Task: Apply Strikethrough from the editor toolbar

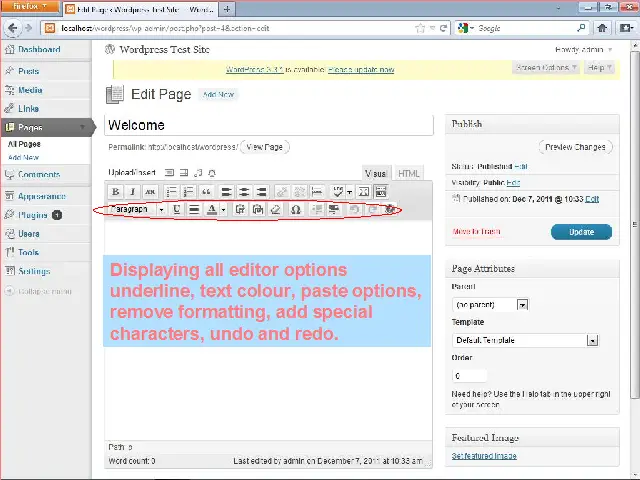Action: 150,191
